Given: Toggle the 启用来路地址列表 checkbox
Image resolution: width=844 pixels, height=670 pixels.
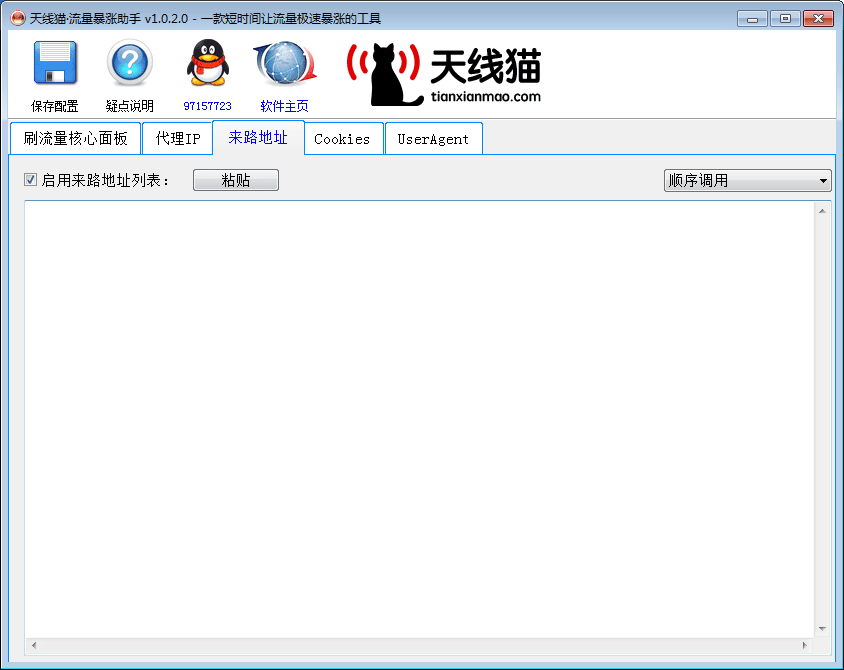Looking at the screenshot, I should point(30,180).
